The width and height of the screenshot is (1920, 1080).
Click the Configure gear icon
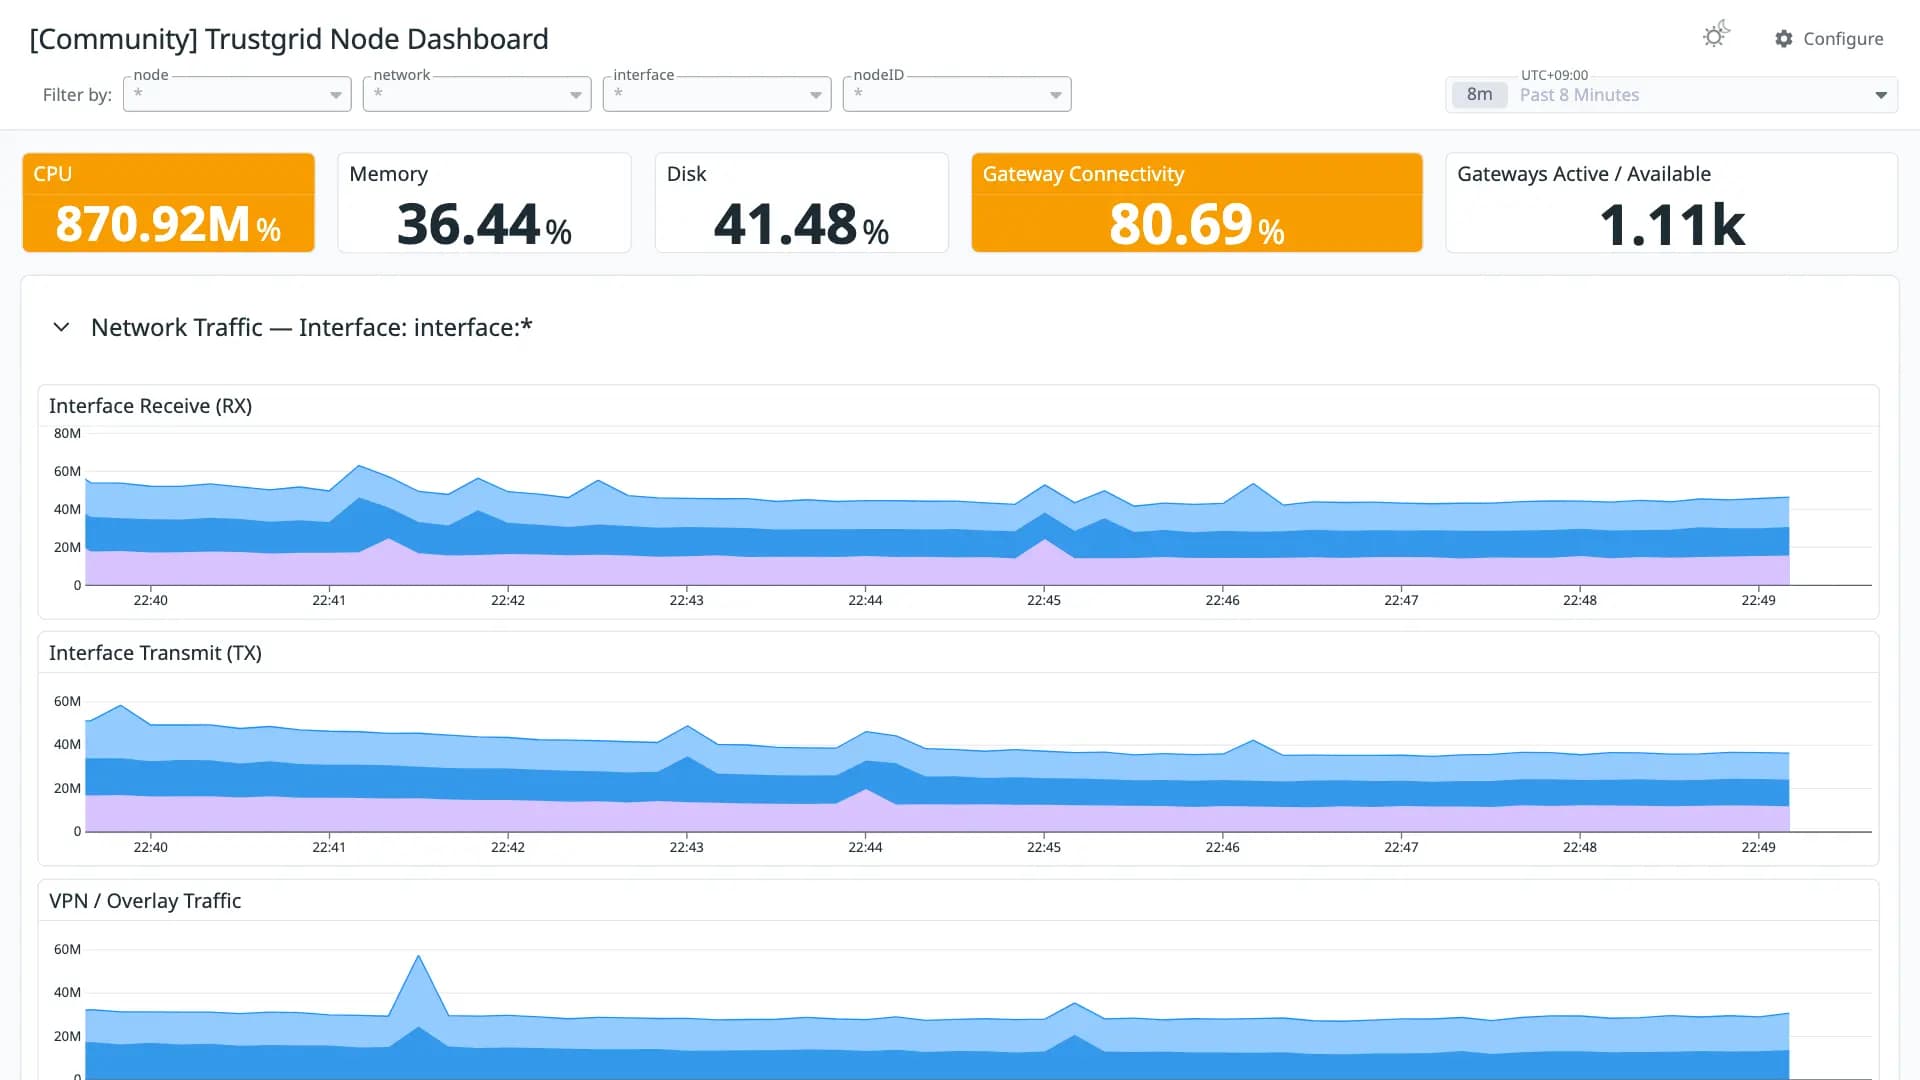1784,38
